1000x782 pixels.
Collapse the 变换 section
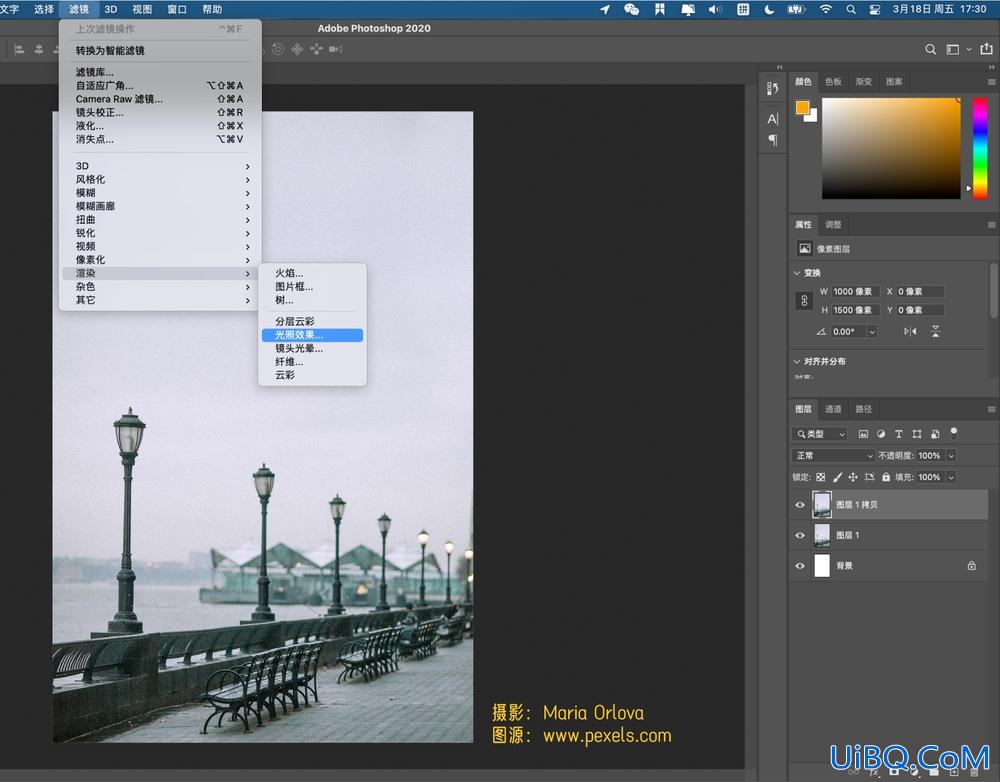pos(797,273)
